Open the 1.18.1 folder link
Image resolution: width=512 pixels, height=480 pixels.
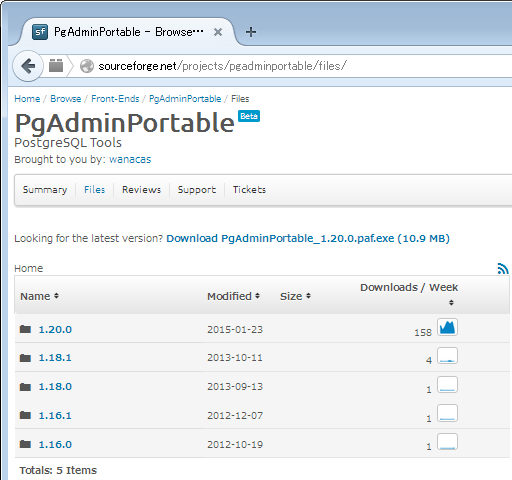(x=55, y=358)
